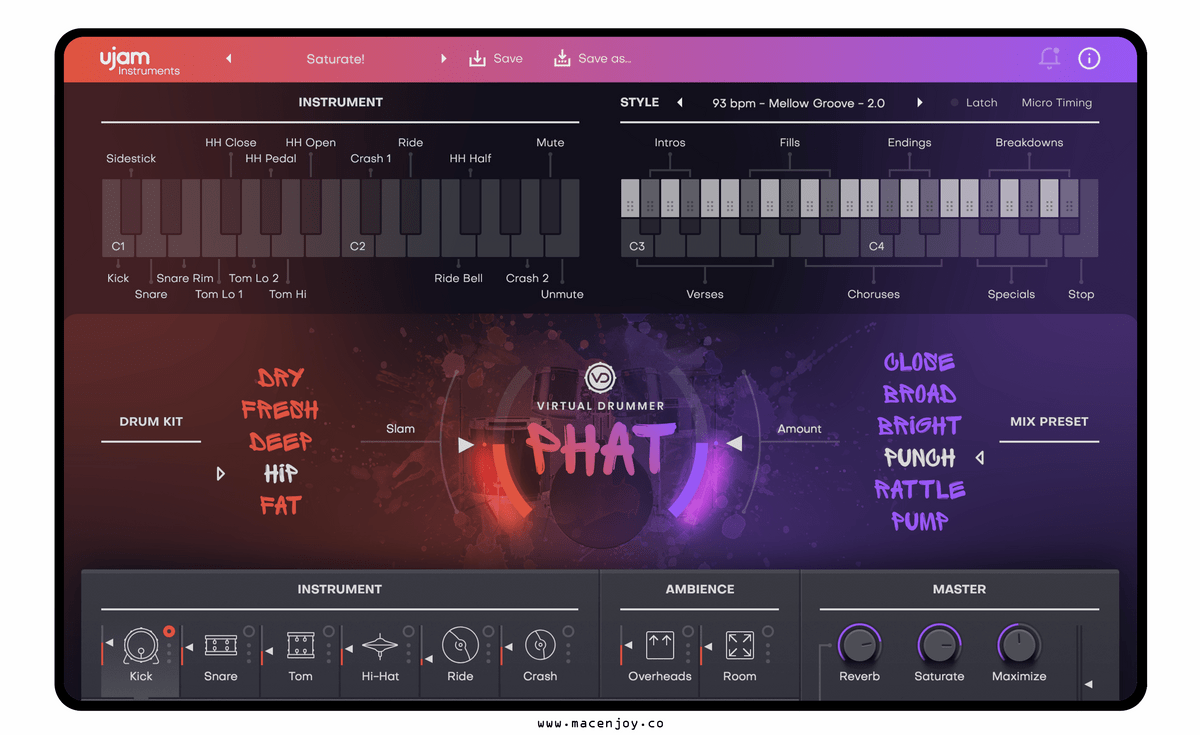Toggle the Hi-Hat mute indicator

tap(409, 631)
